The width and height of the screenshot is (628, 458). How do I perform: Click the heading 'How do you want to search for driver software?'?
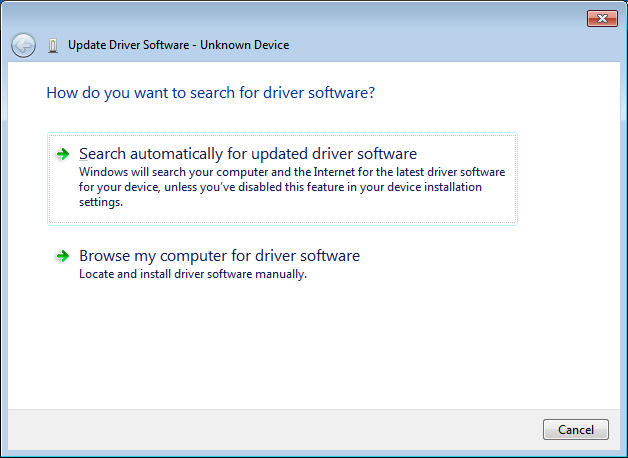[x=211, y=93]
